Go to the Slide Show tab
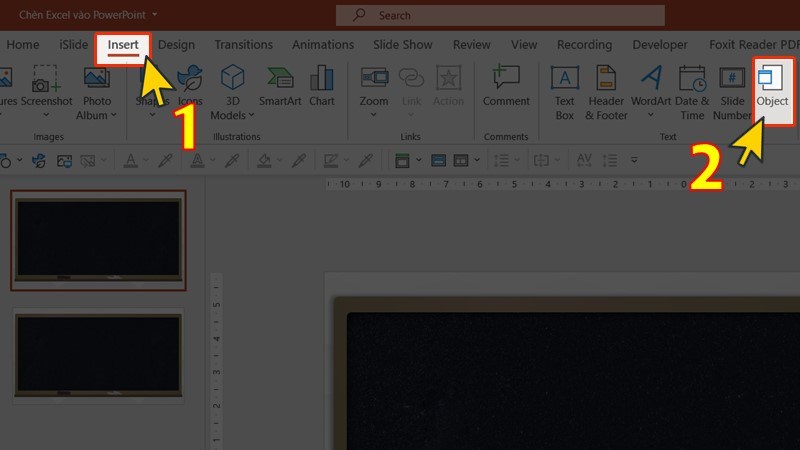 click(x=403, y=45)
